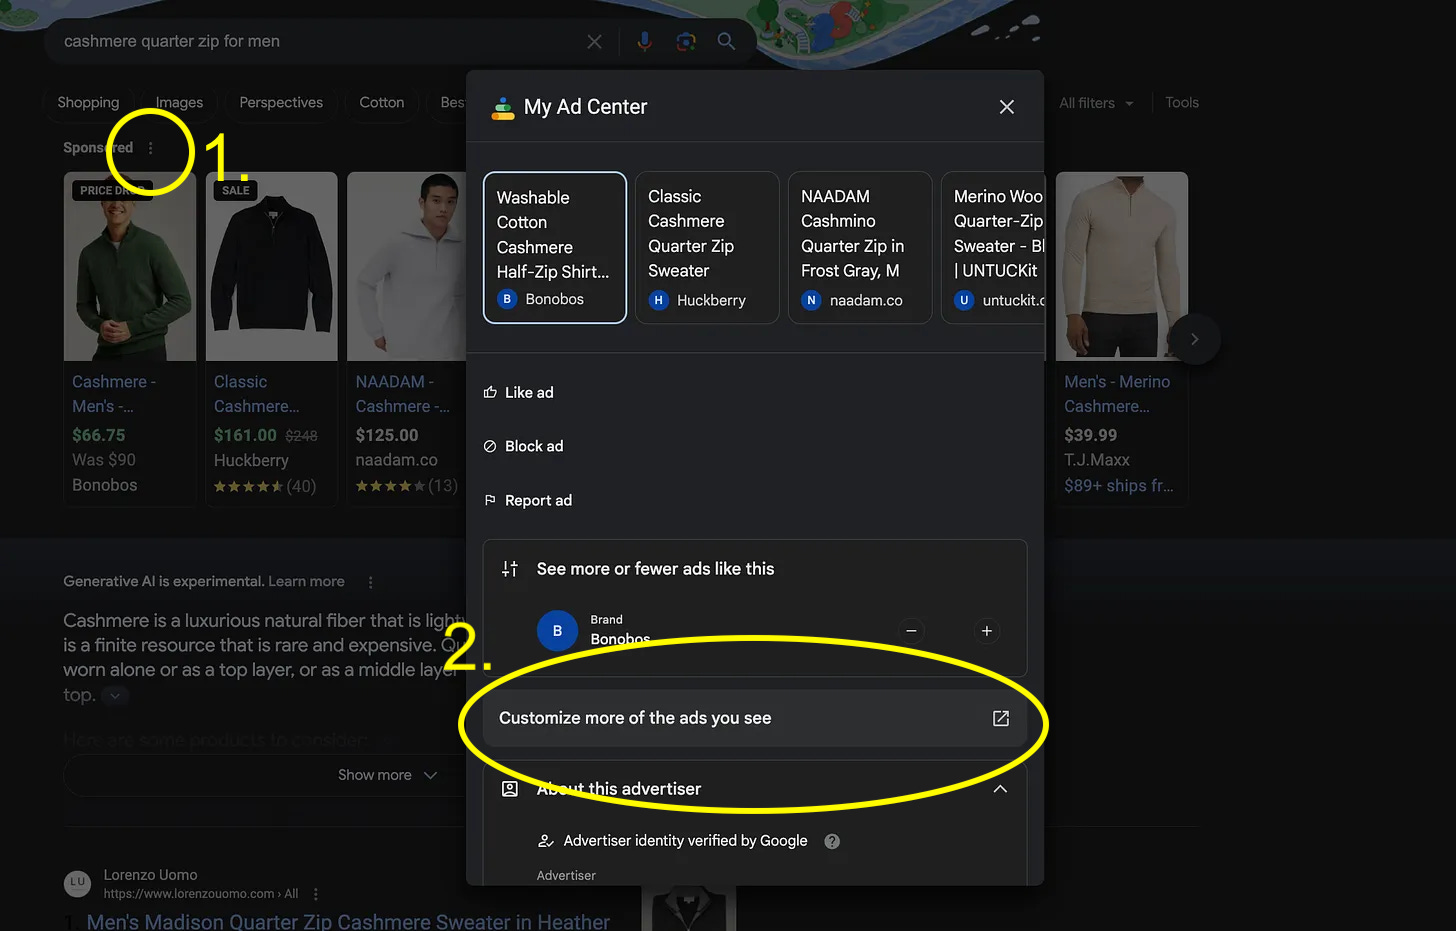Open the Men's Madison Quarter Zip Cashmere result
Image resolution: width=1456 pixels, height=931 pixels.
348,921
